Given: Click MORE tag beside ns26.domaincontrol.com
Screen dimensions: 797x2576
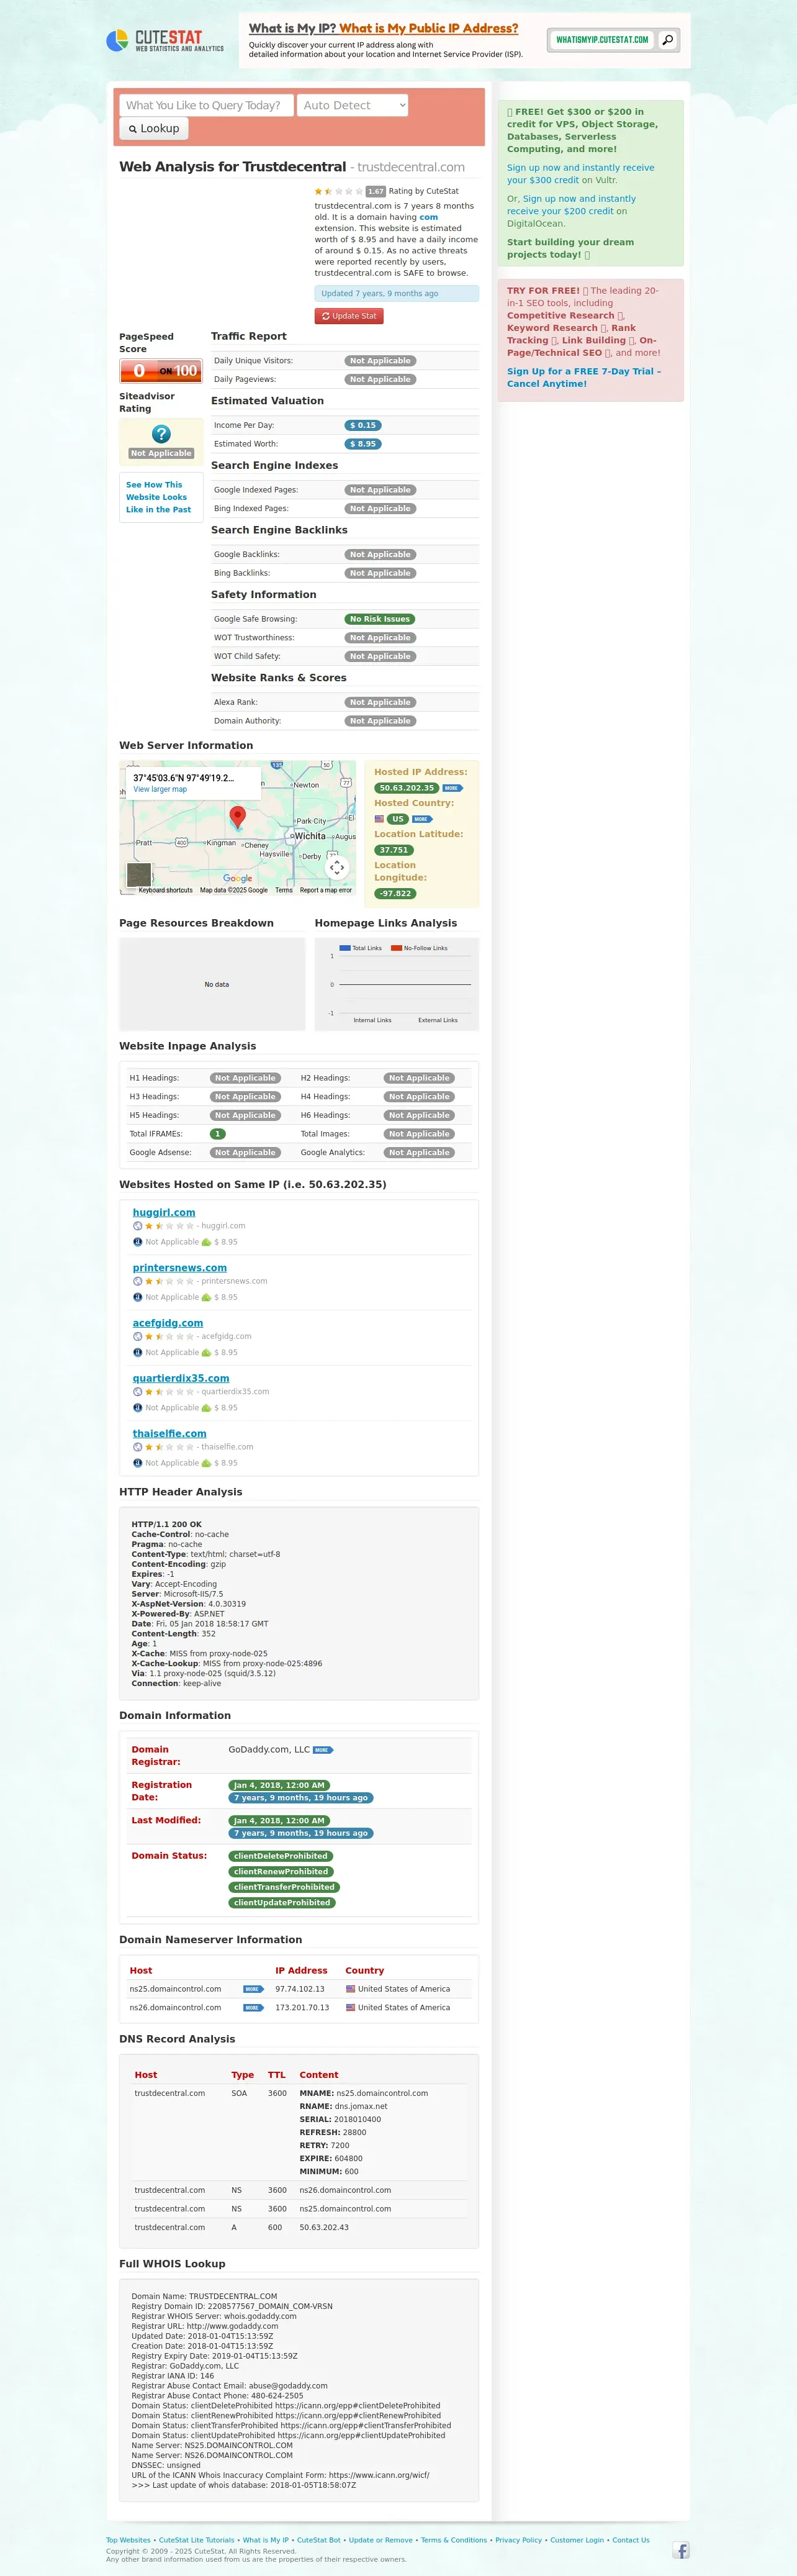Looking at the screenshot, I should pos(253,2008).
